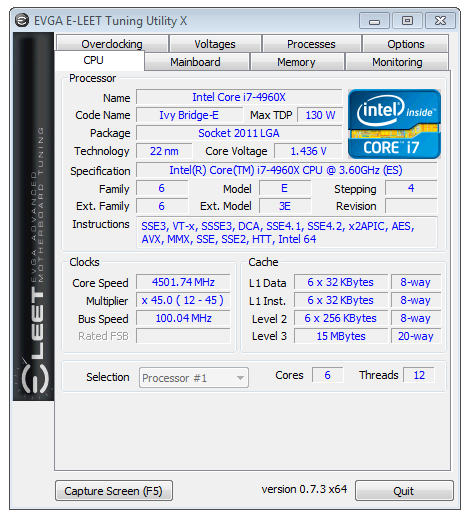469x518 pixels.
Task: Click the Max TDP value 130 W
Action: tap(320, 115)
